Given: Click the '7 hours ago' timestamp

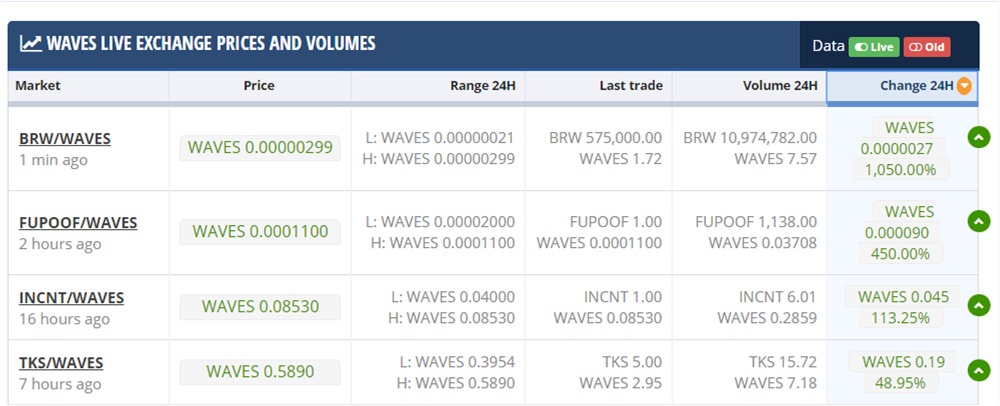Looking at the screenshot, I should click(x=60, y=385).
